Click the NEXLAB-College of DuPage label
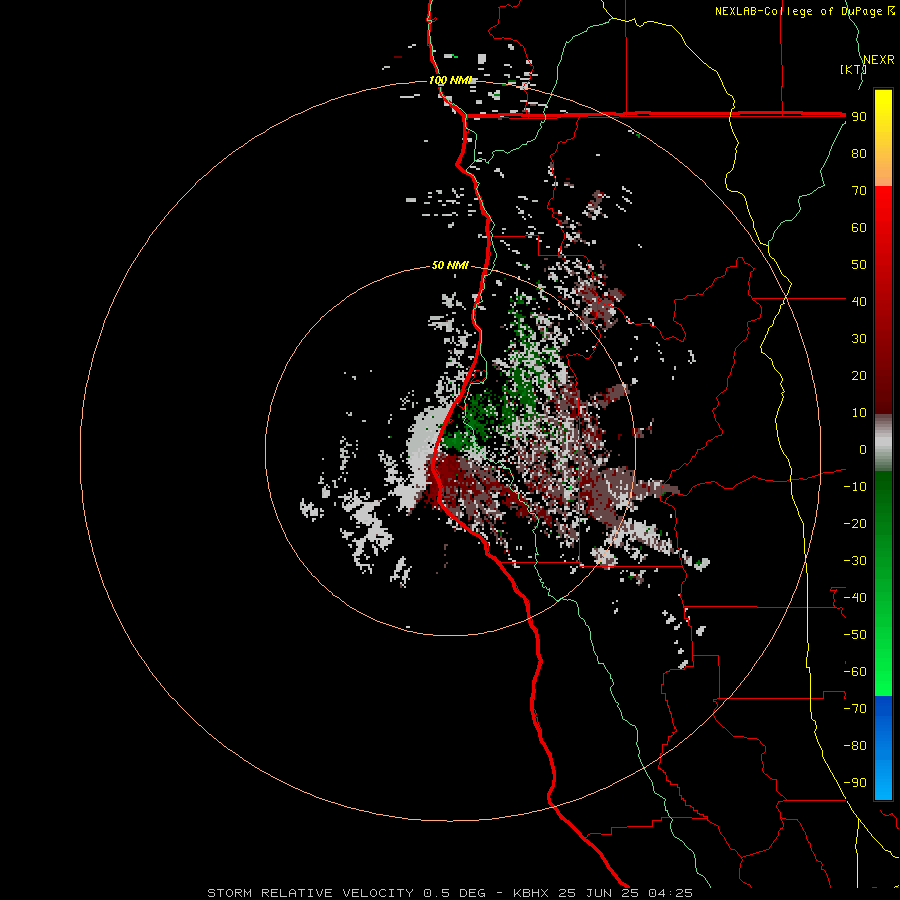The image size is (900, 900). [x=799, y=11]
